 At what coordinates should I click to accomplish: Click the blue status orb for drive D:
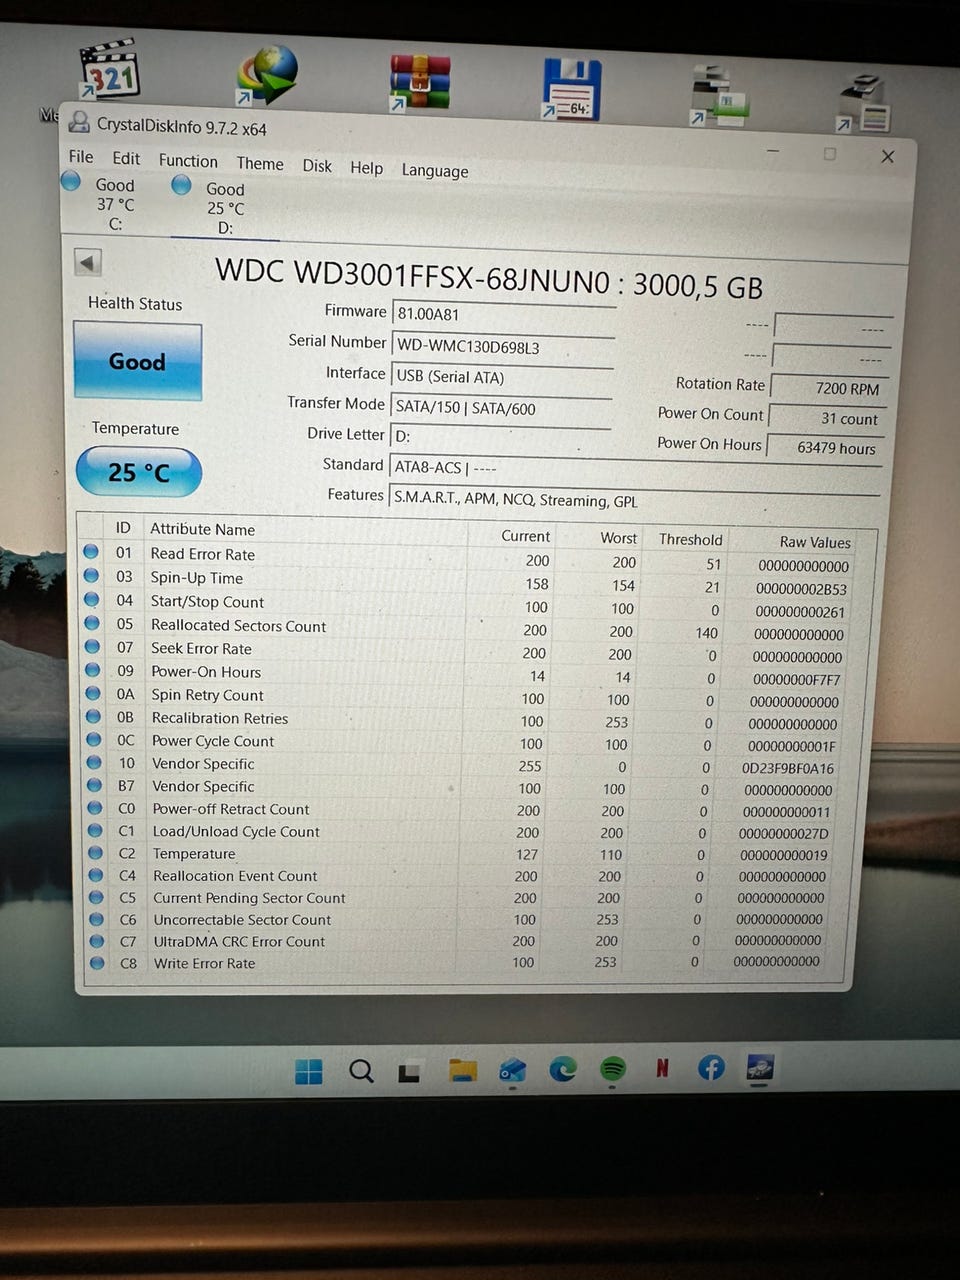181,185
